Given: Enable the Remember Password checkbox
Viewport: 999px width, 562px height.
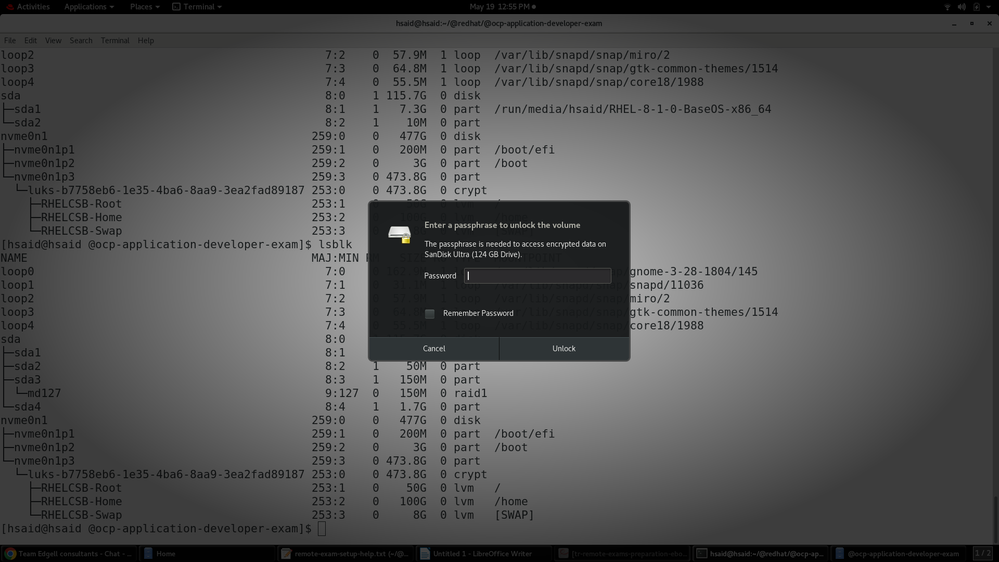Looking at the screenshot, I should 430,314.
